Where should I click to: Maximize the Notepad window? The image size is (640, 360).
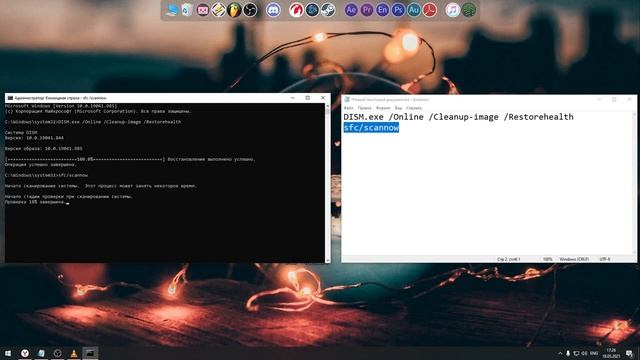(x=614, y=100)
